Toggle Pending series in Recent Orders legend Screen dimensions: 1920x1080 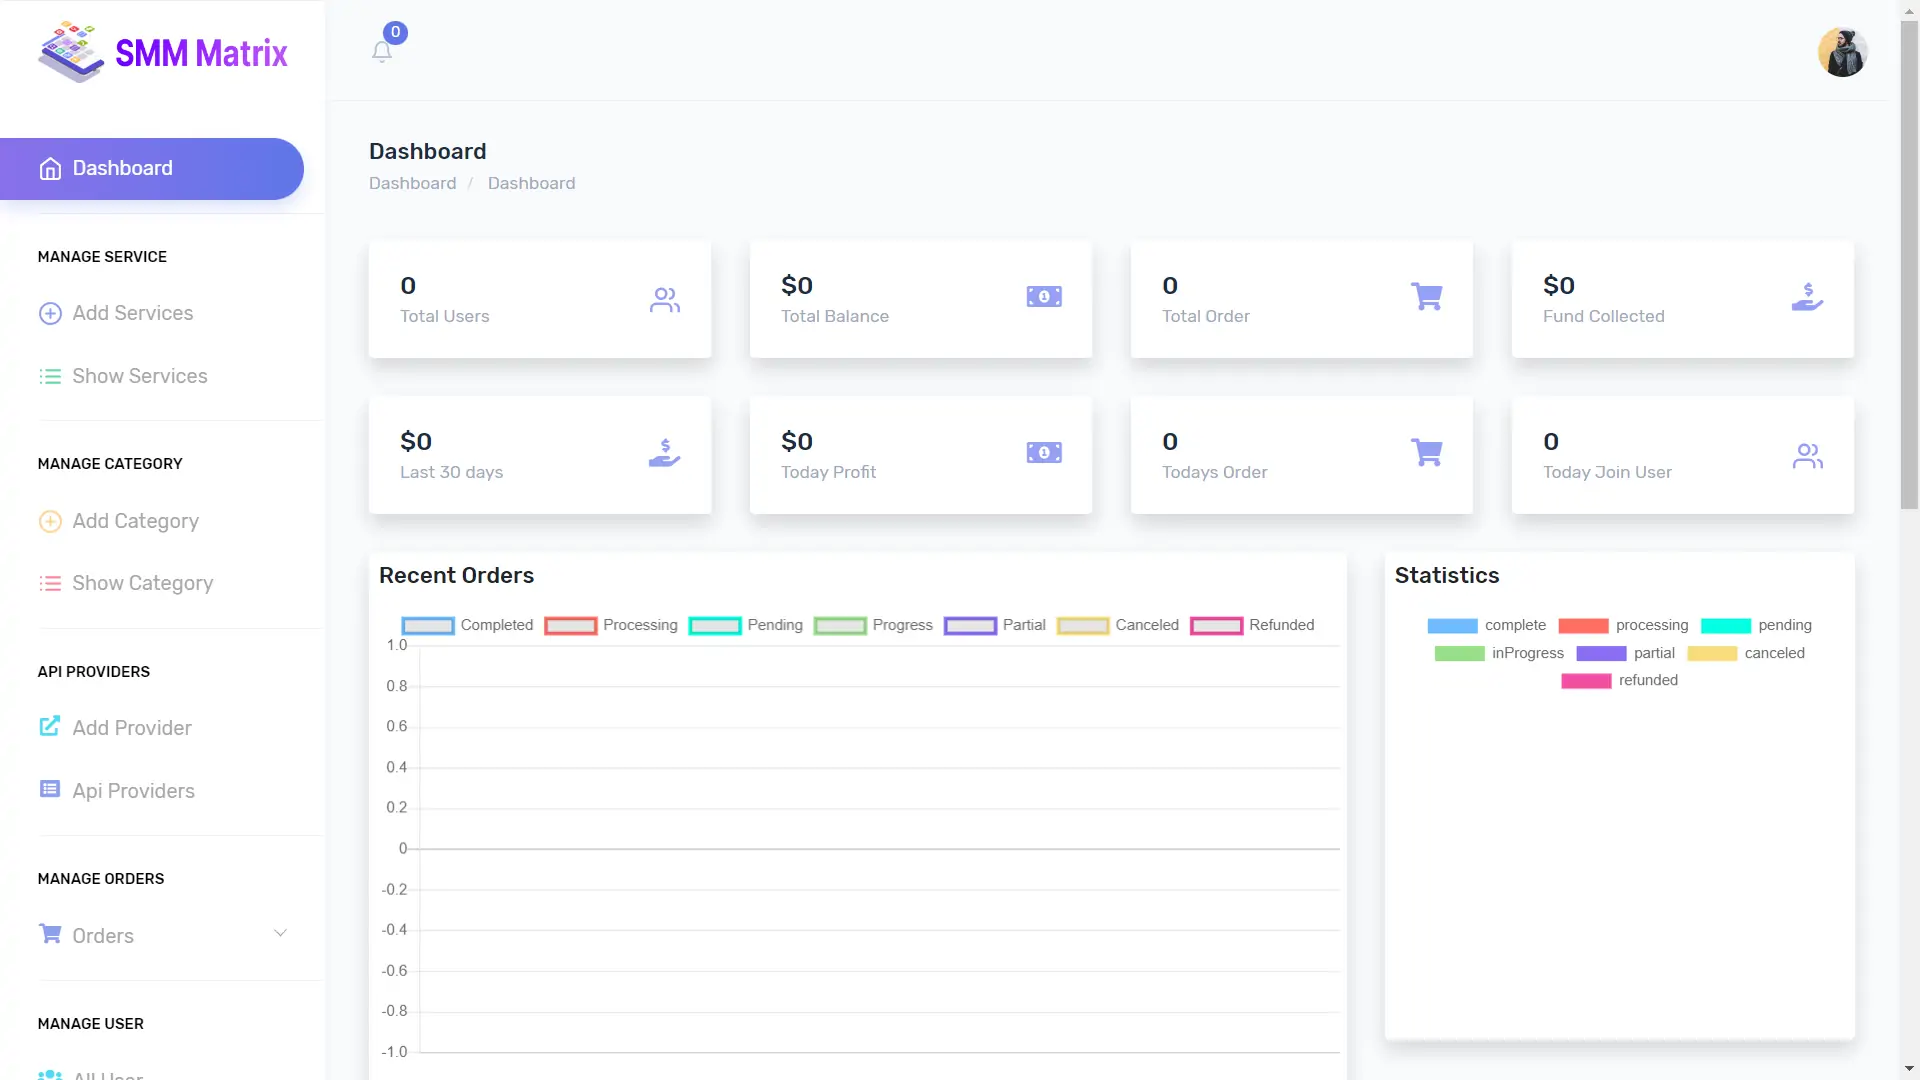715,626
